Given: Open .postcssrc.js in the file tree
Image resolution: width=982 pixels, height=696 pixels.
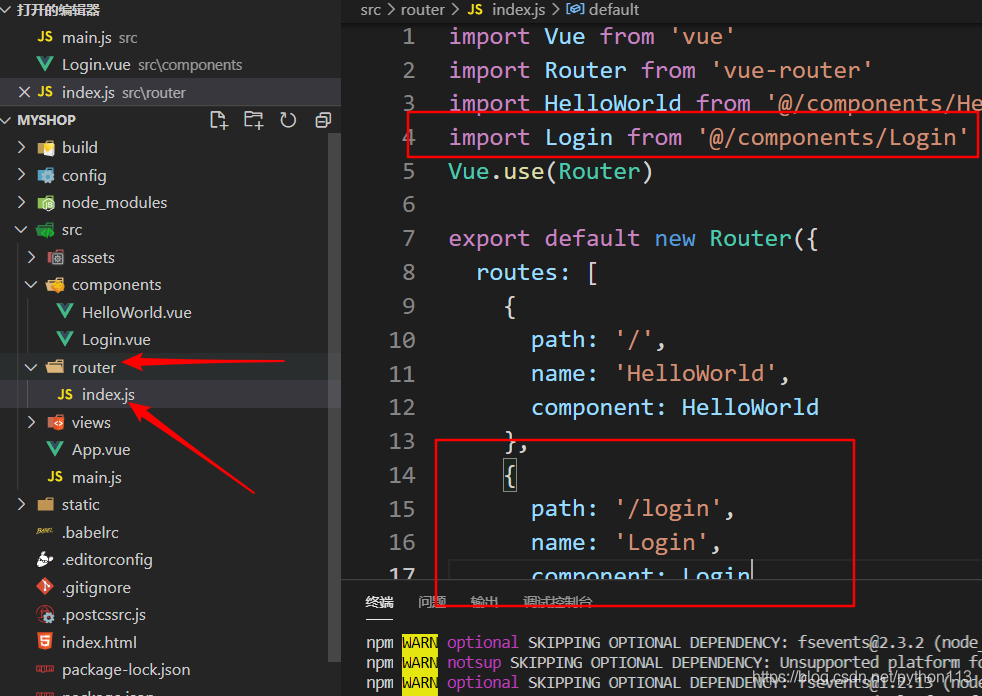Looking at the screenshot, I should point(104,615).
